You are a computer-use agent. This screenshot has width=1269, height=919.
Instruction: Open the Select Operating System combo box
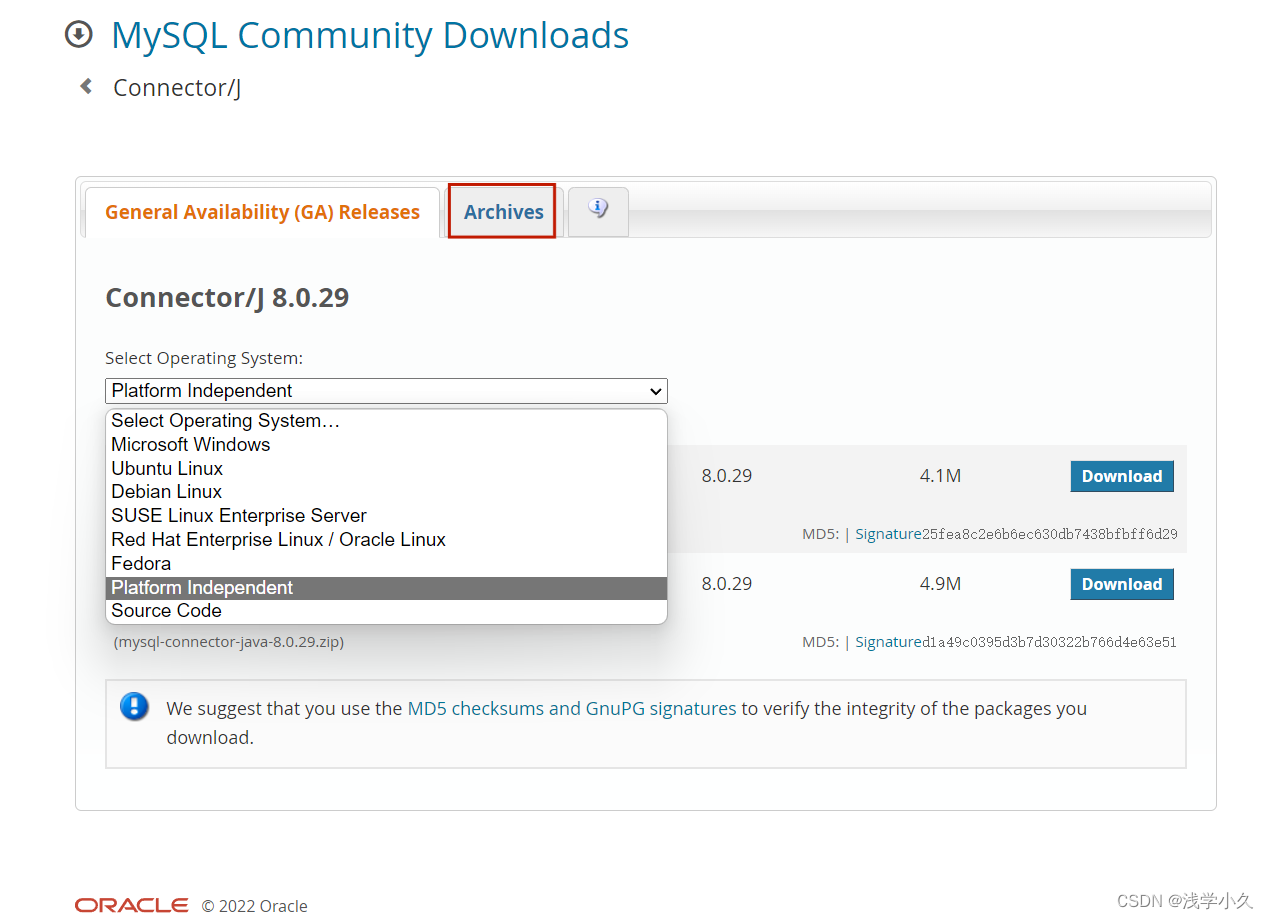click(386, 391)
